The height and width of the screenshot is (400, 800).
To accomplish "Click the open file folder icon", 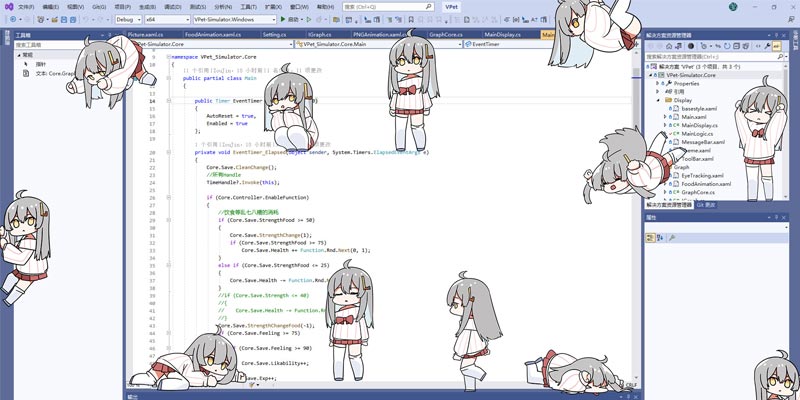I will pyautogui.click(x=55, y=19).
